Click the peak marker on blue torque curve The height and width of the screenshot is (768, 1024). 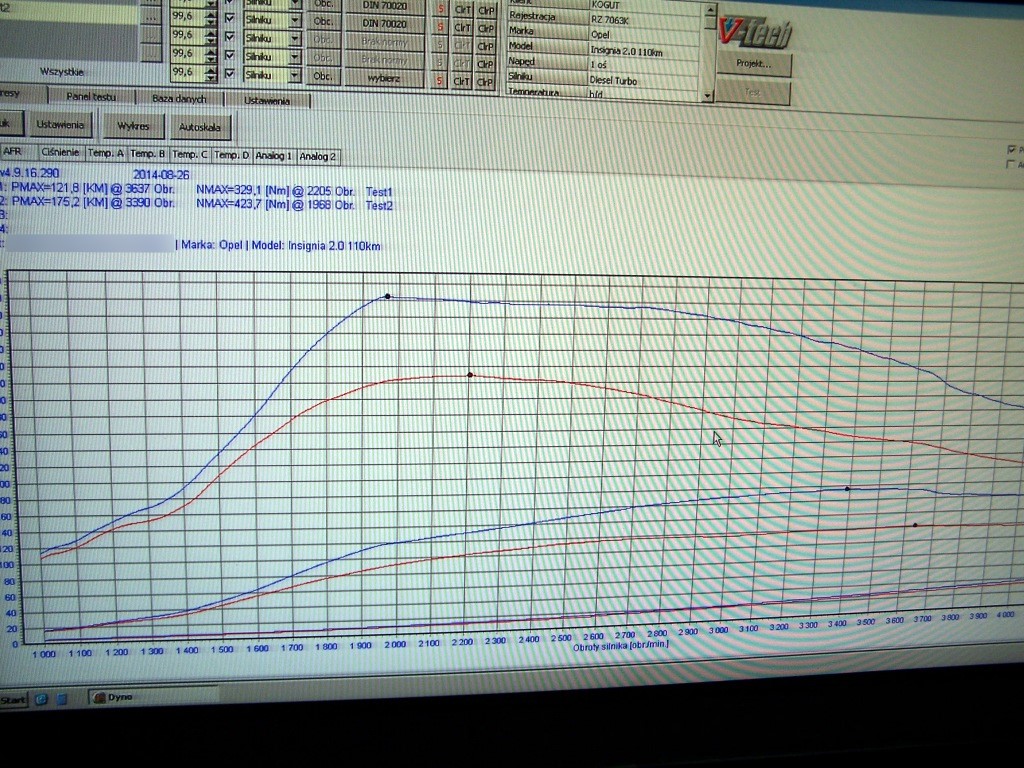click(388, 296)
